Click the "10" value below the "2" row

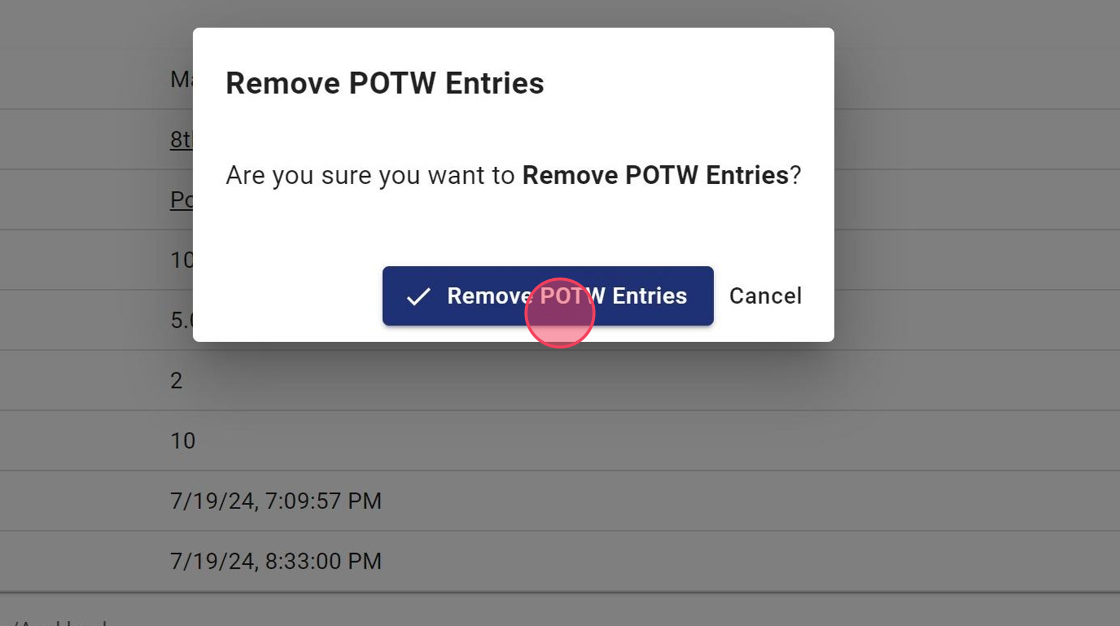coord(183,441)
